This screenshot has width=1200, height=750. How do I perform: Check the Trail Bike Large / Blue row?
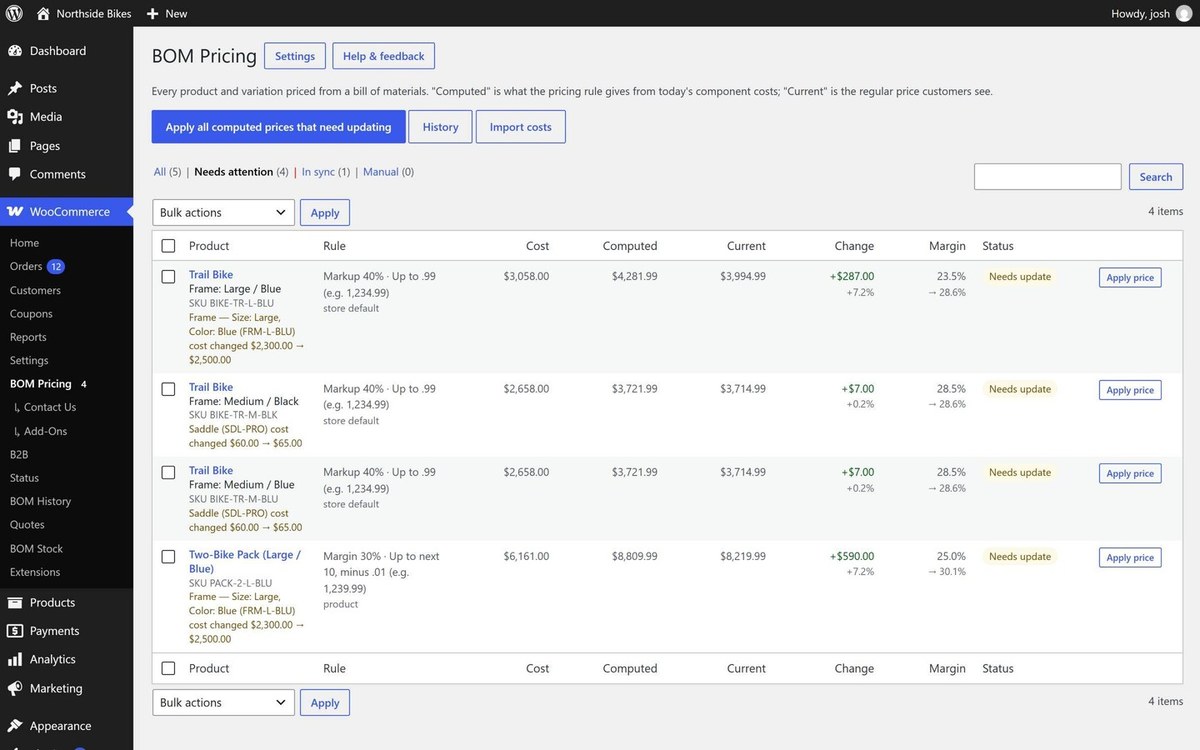click(x=168, y=277)
